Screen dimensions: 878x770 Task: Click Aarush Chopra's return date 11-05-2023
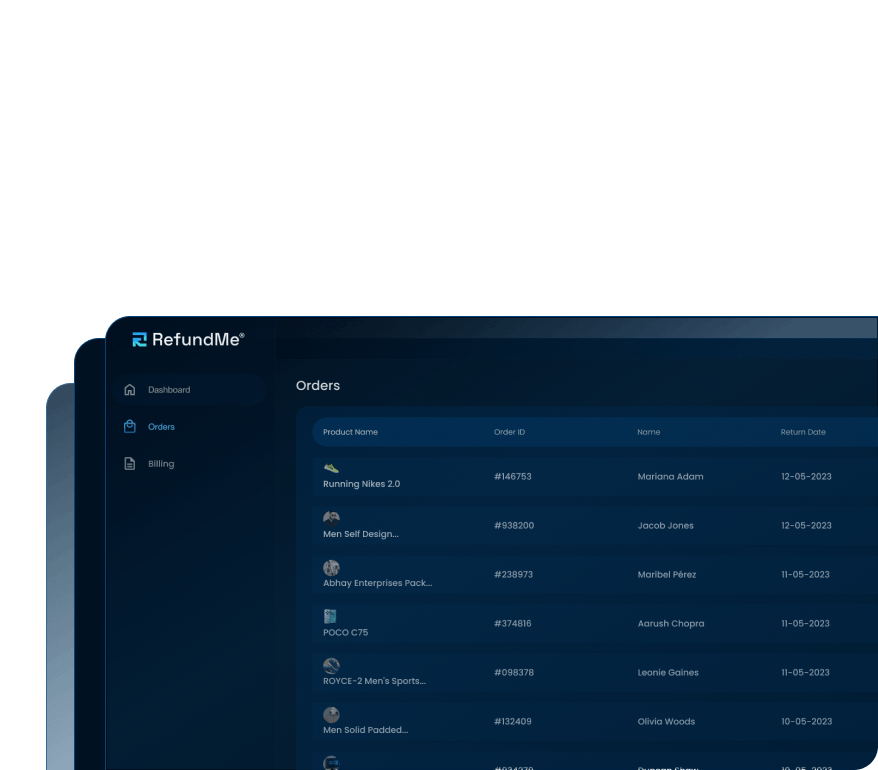point(805,623)
